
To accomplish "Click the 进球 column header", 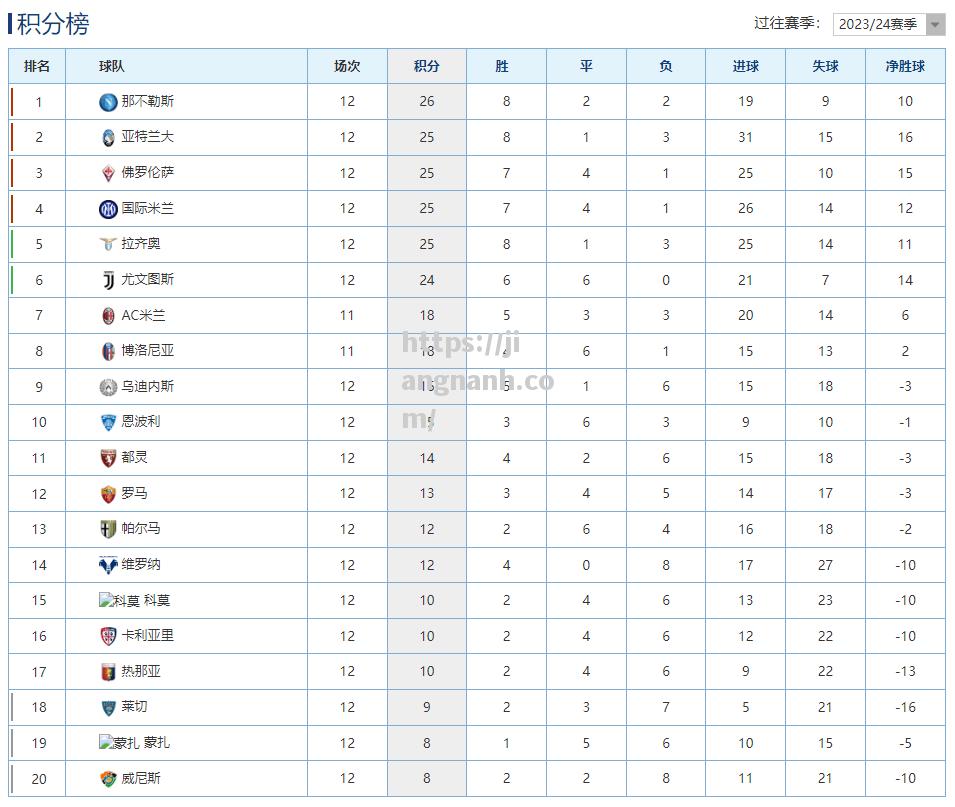I will [745, 66].
